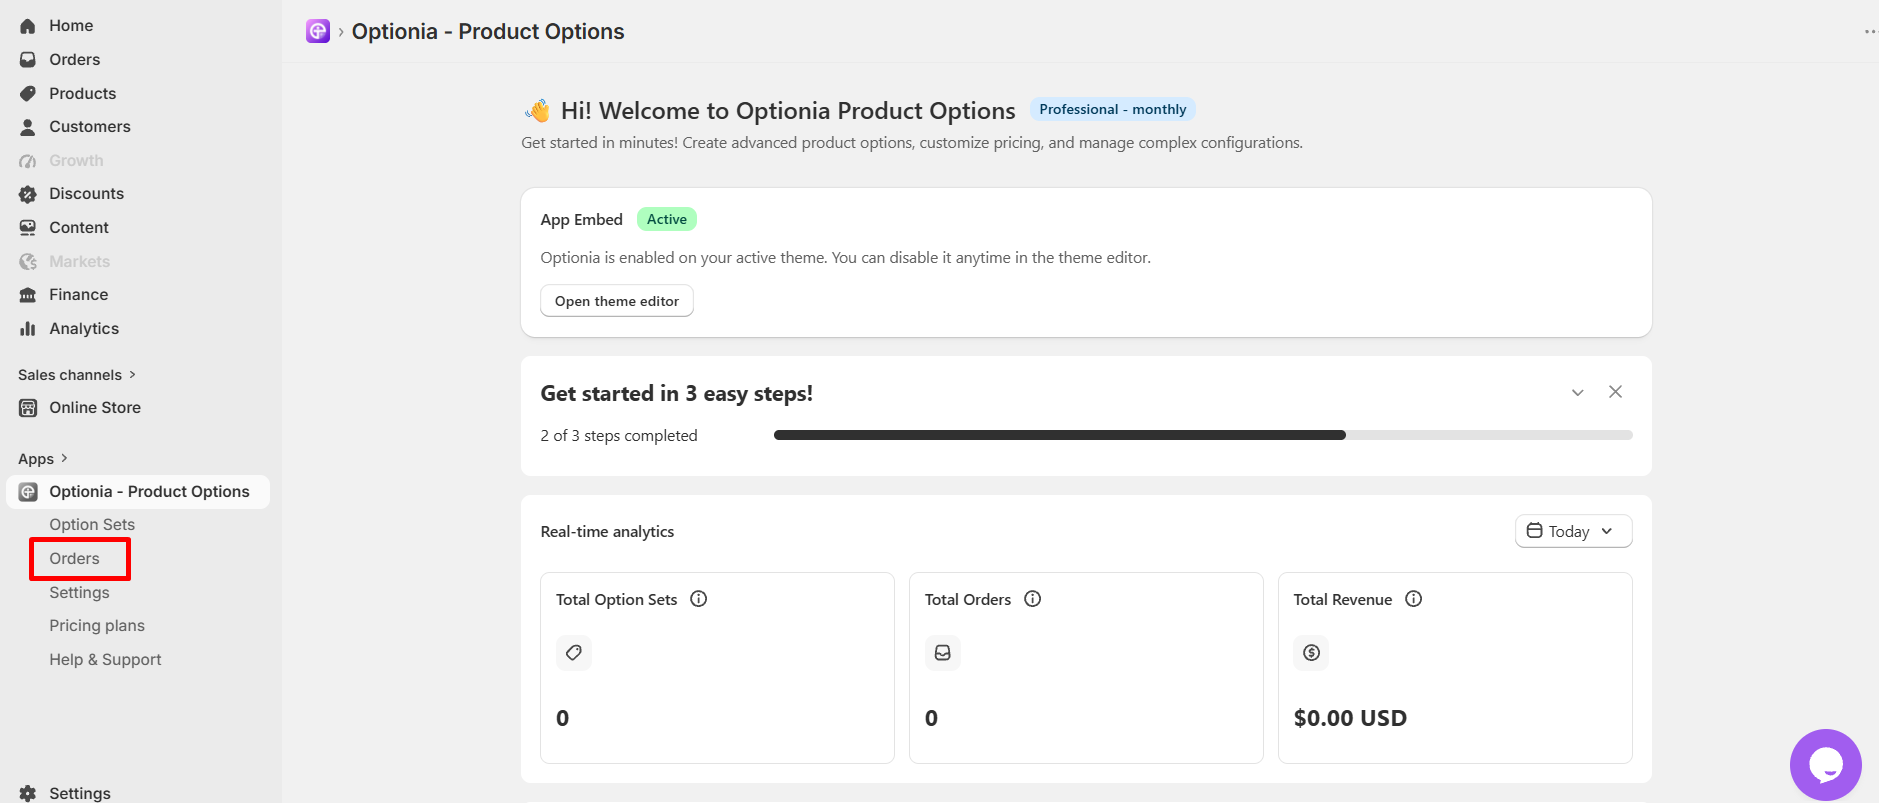Screen dimensions: 1879x803
Task: Dismiss the Get started steps card
Action: [x=1615, y=392]
